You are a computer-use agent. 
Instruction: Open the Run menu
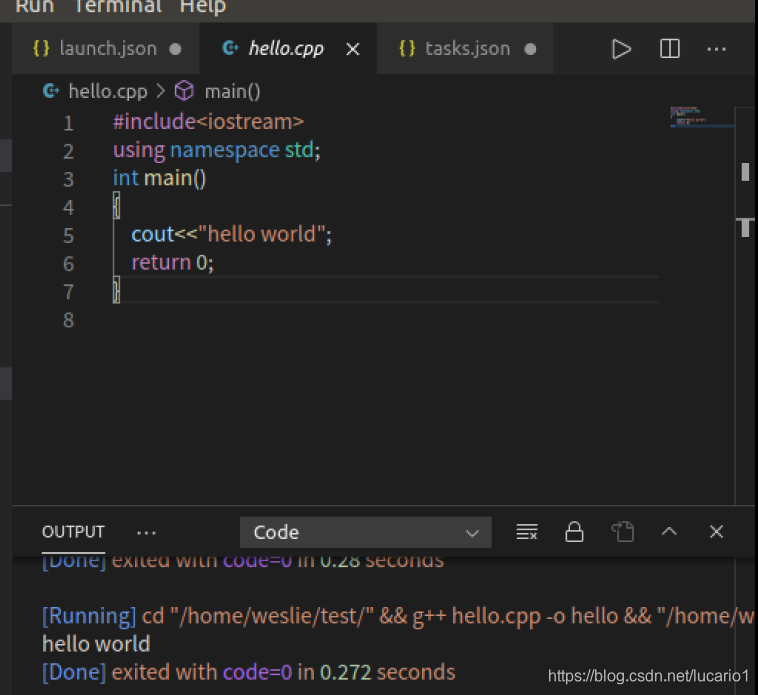click(x=35, y=7)
